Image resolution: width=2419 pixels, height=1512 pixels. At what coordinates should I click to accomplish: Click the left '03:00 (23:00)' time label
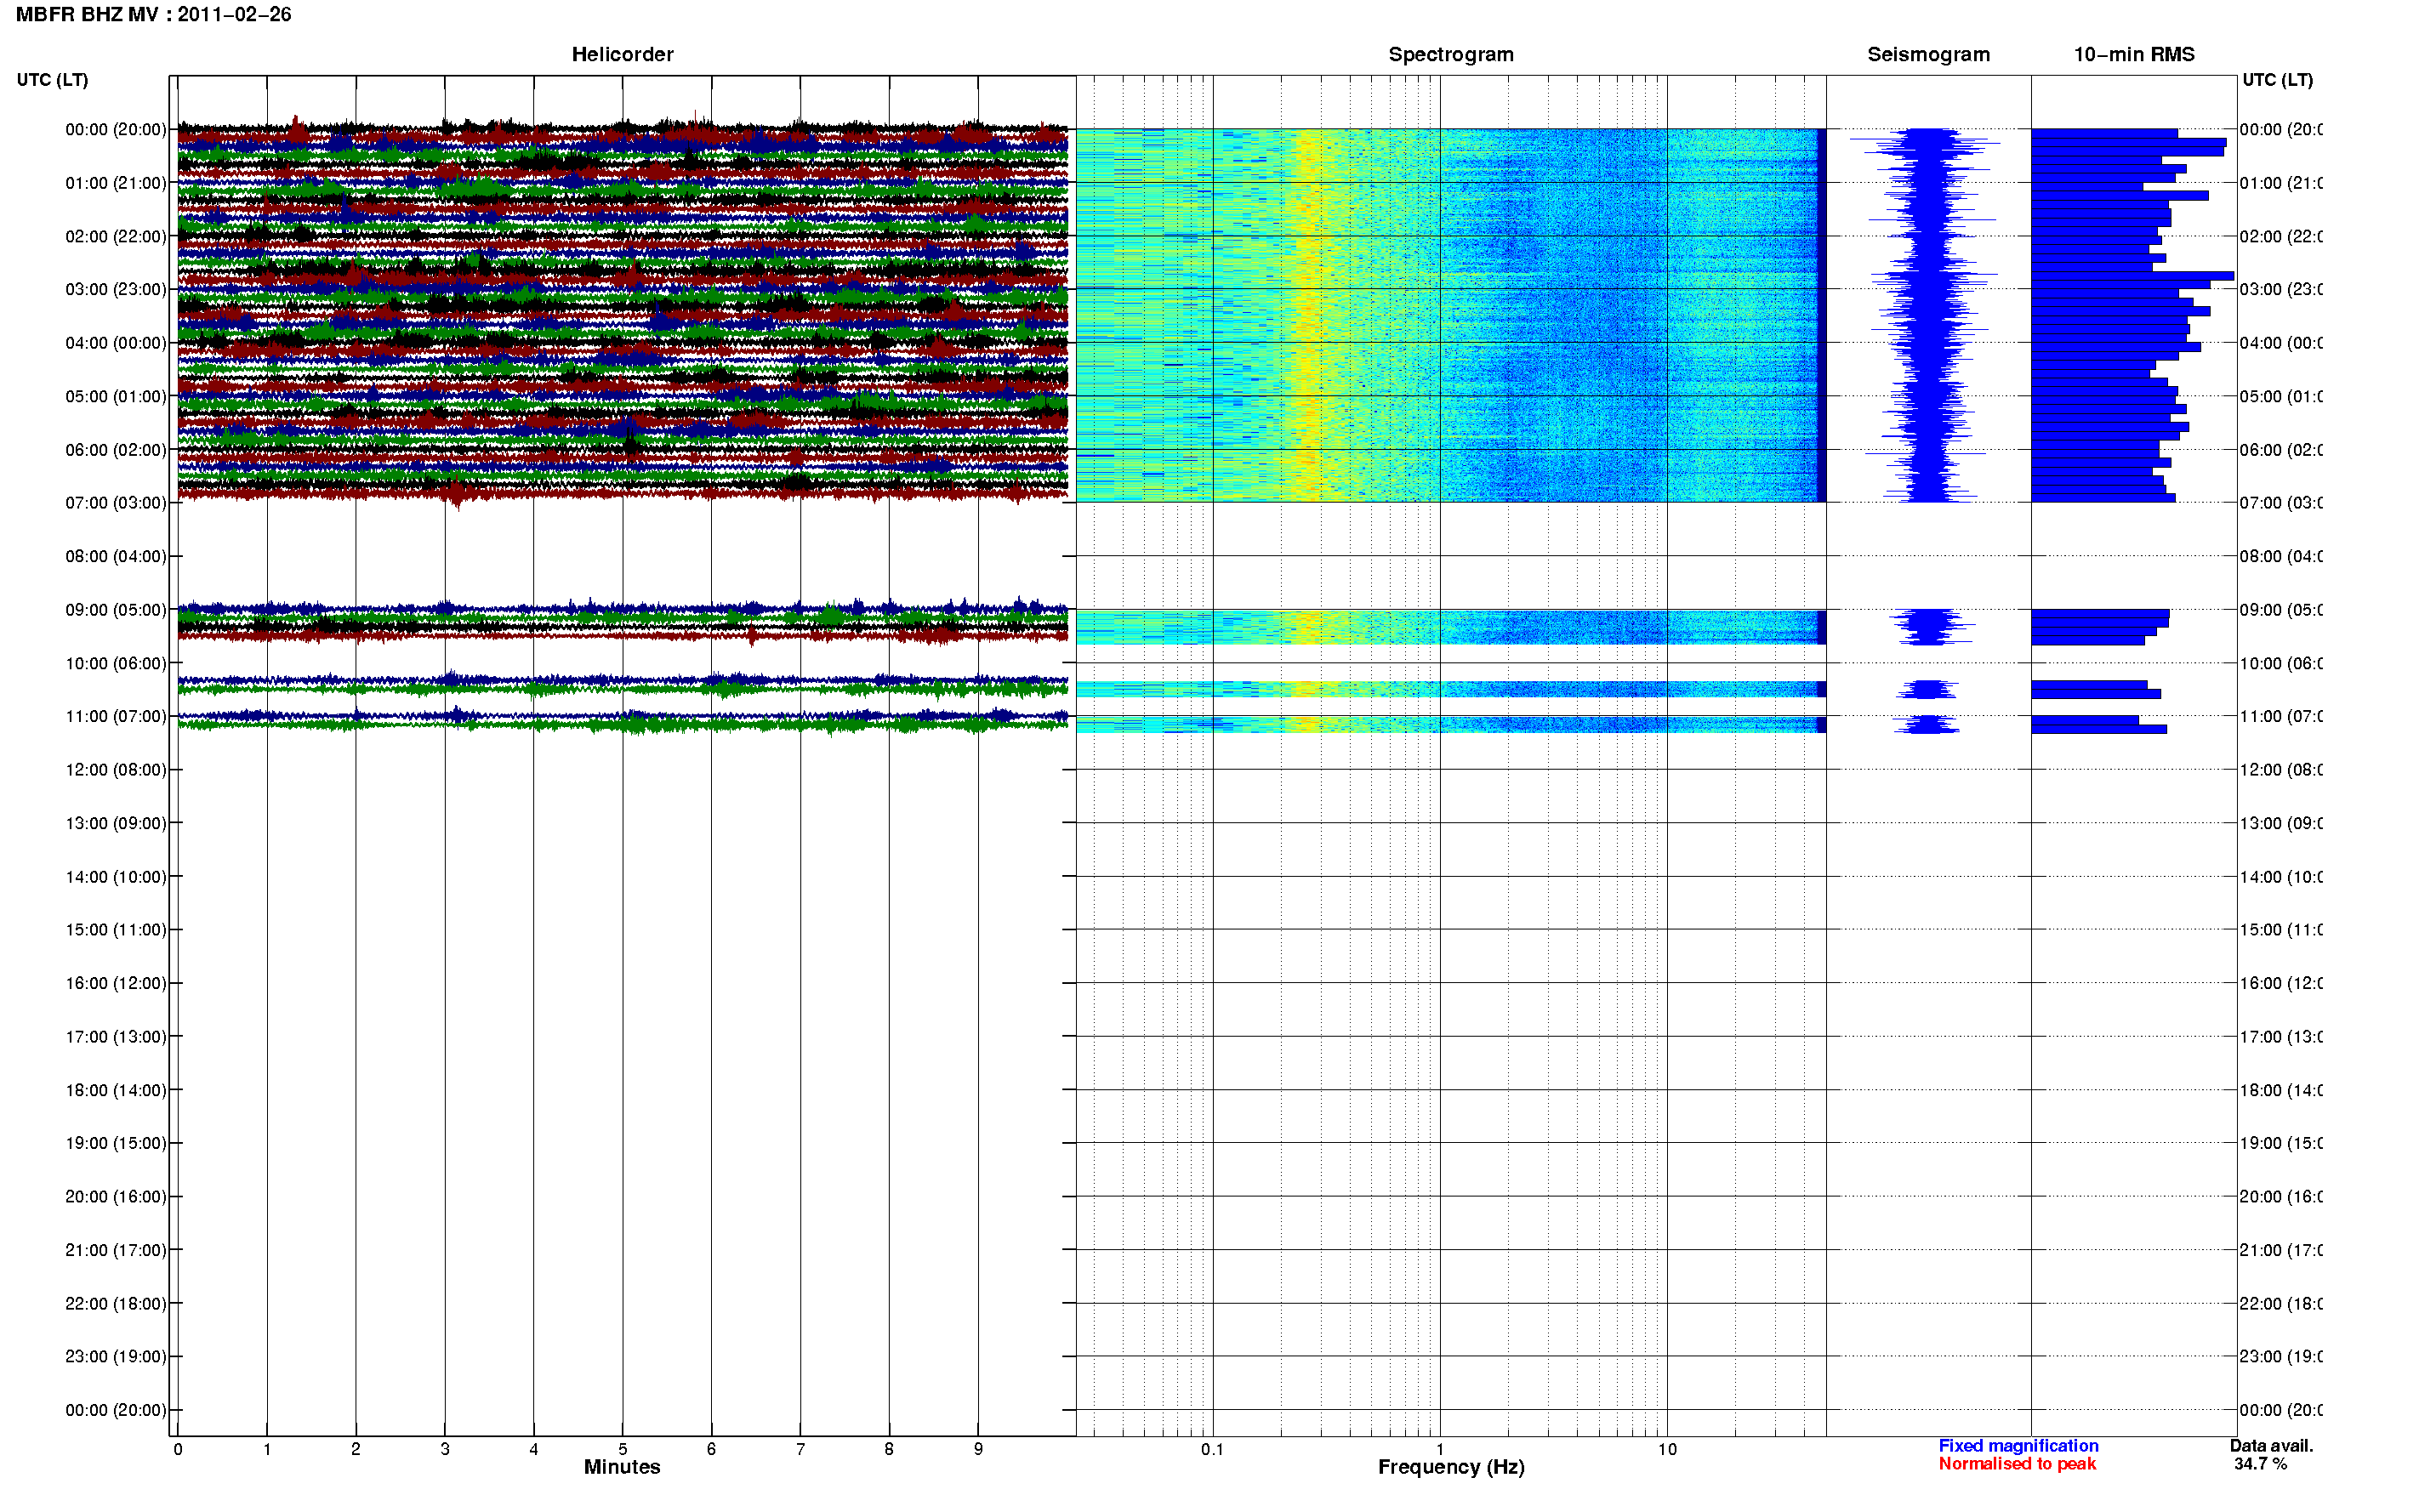[116, 289]
